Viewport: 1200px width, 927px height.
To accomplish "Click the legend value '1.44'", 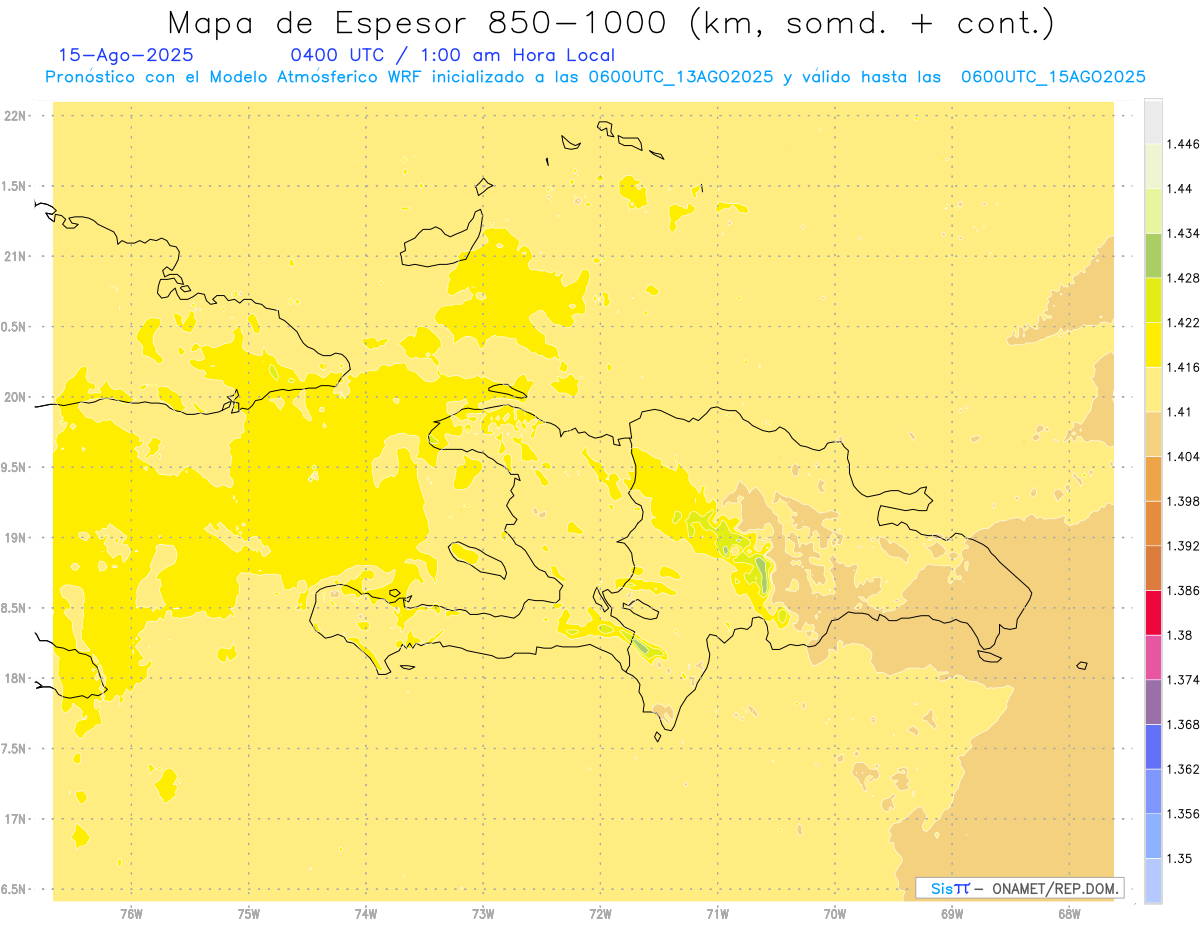I will click(x=1177, y=188).
